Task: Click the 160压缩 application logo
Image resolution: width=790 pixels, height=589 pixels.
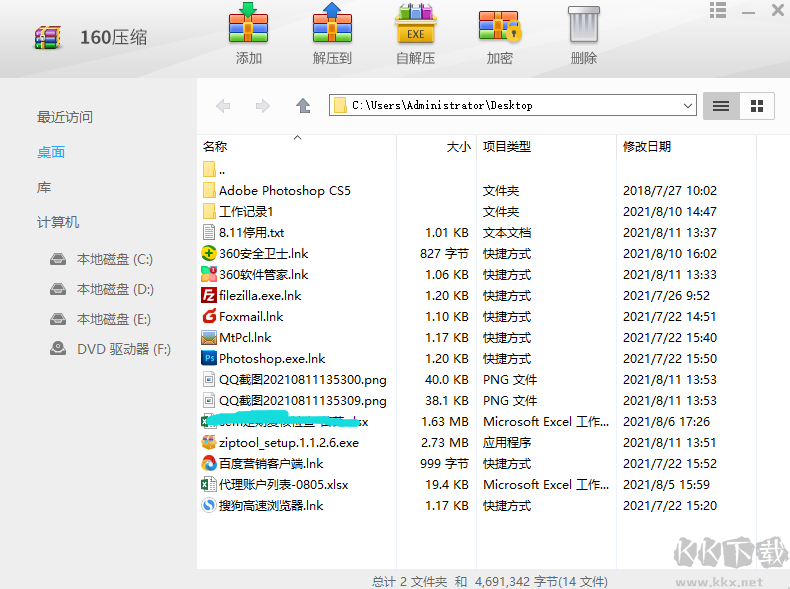Action: 48,38
